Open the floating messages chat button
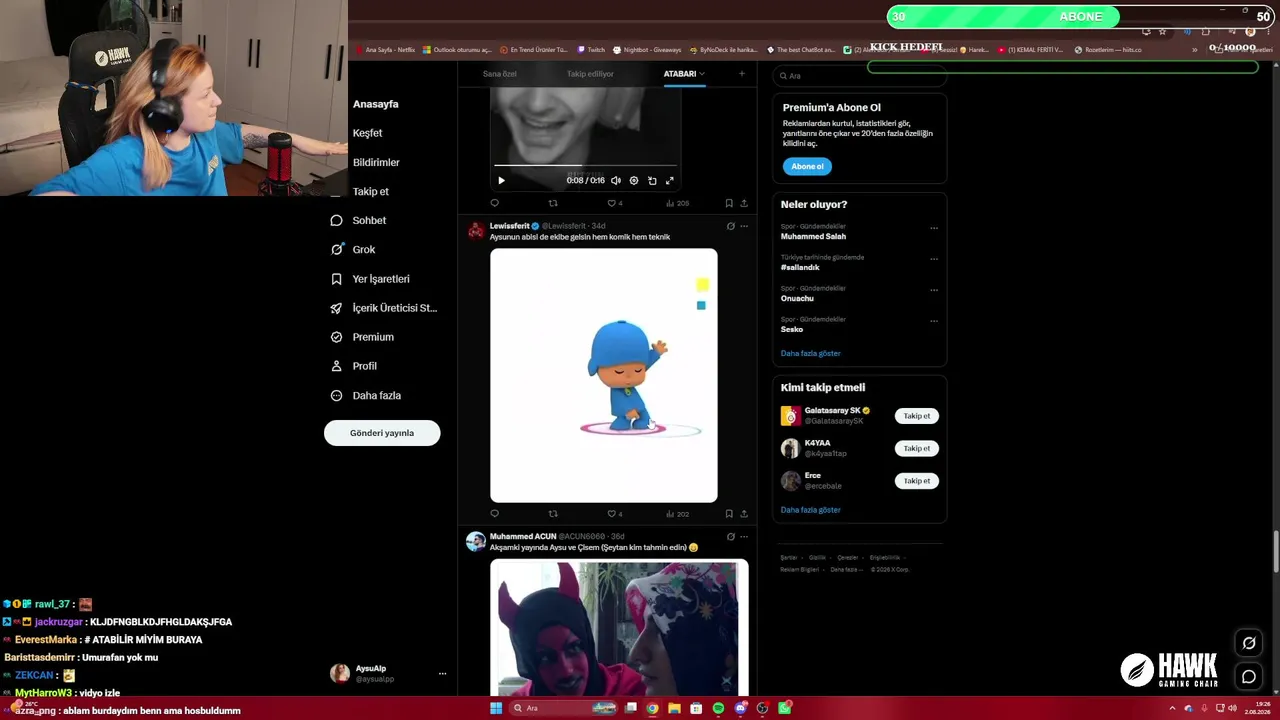1280x720 pixels. coord(1249,677)
